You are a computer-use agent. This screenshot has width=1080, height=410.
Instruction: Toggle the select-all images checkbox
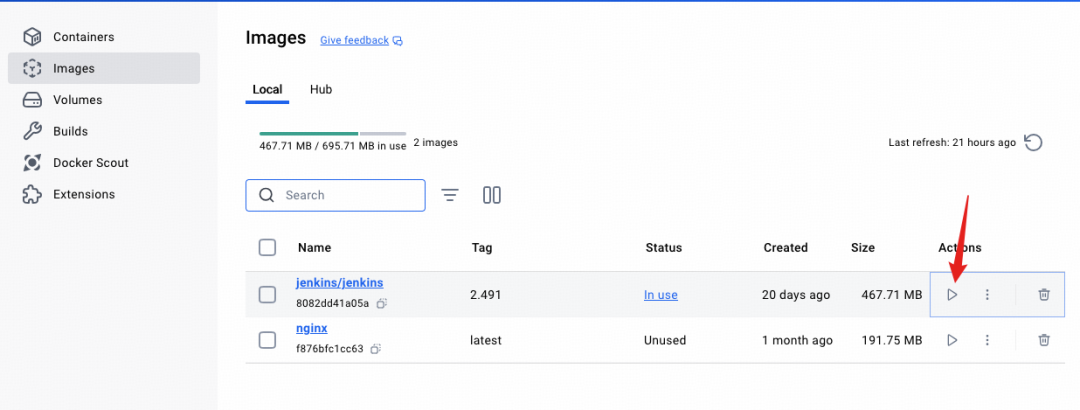tap(267, 247)
